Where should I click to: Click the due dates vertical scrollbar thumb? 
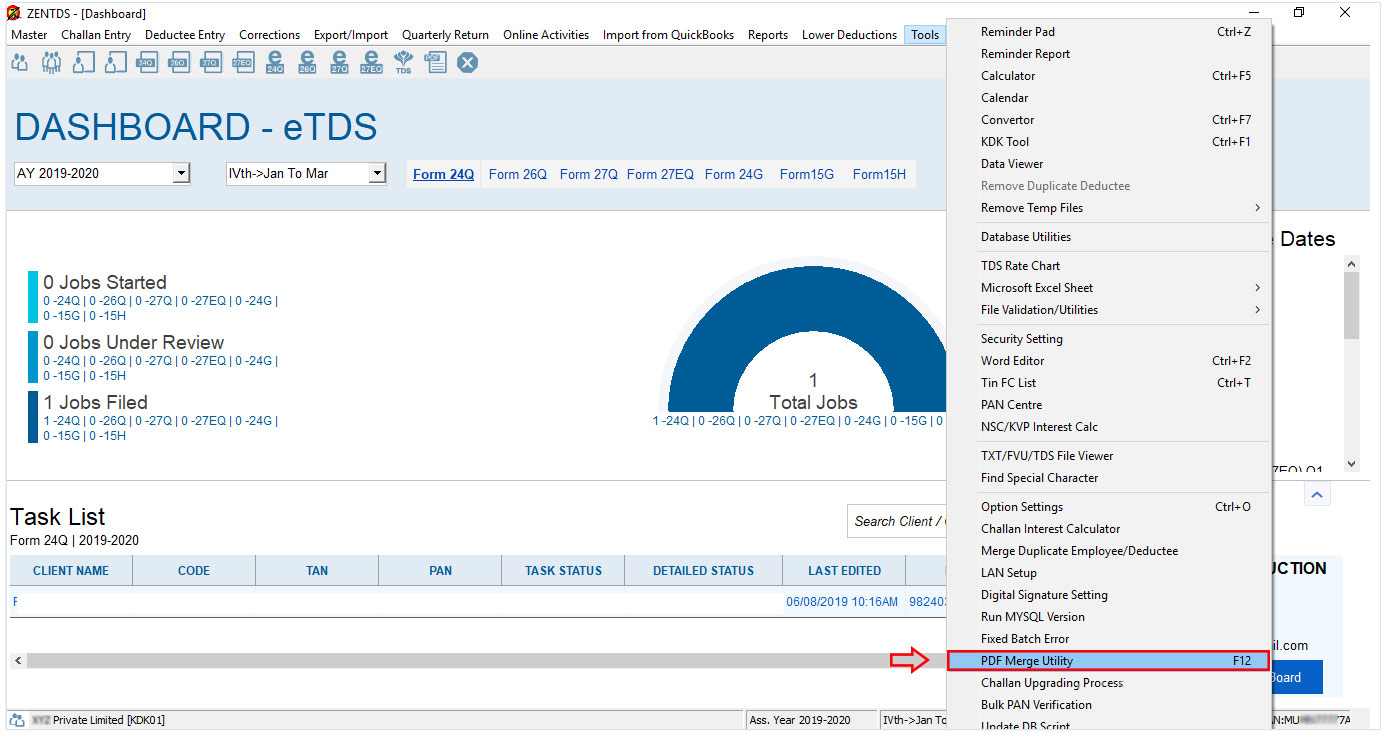coord(1351,305)
